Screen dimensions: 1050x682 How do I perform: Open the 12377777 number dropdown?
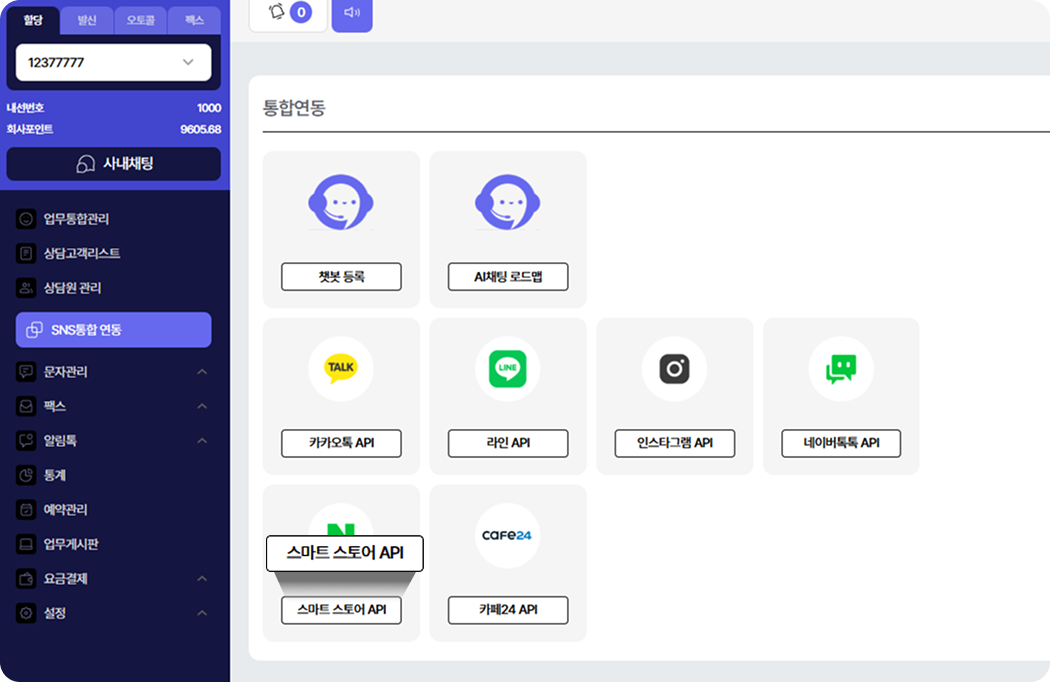coord(113,62)
